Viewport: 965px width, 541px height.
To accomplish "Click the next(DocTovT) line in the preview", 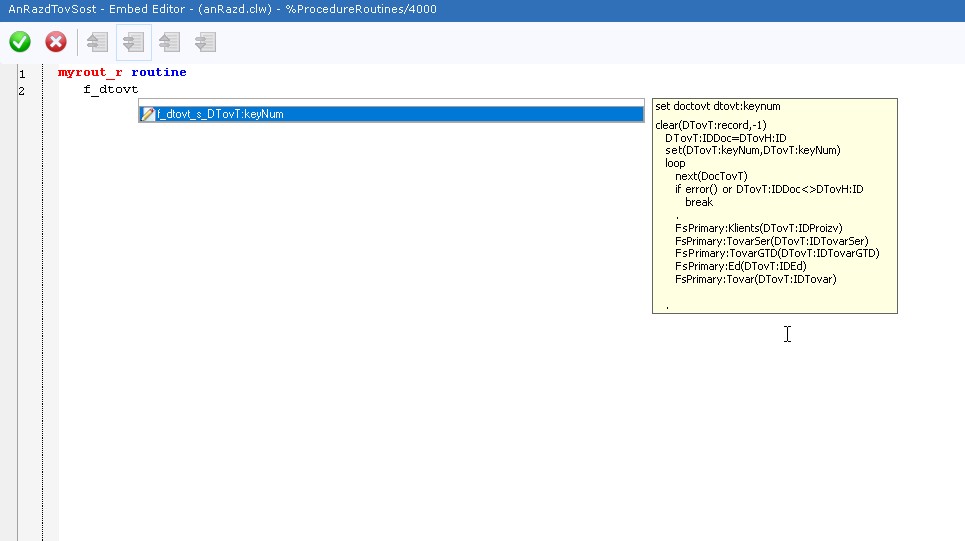I will point(711,176).
